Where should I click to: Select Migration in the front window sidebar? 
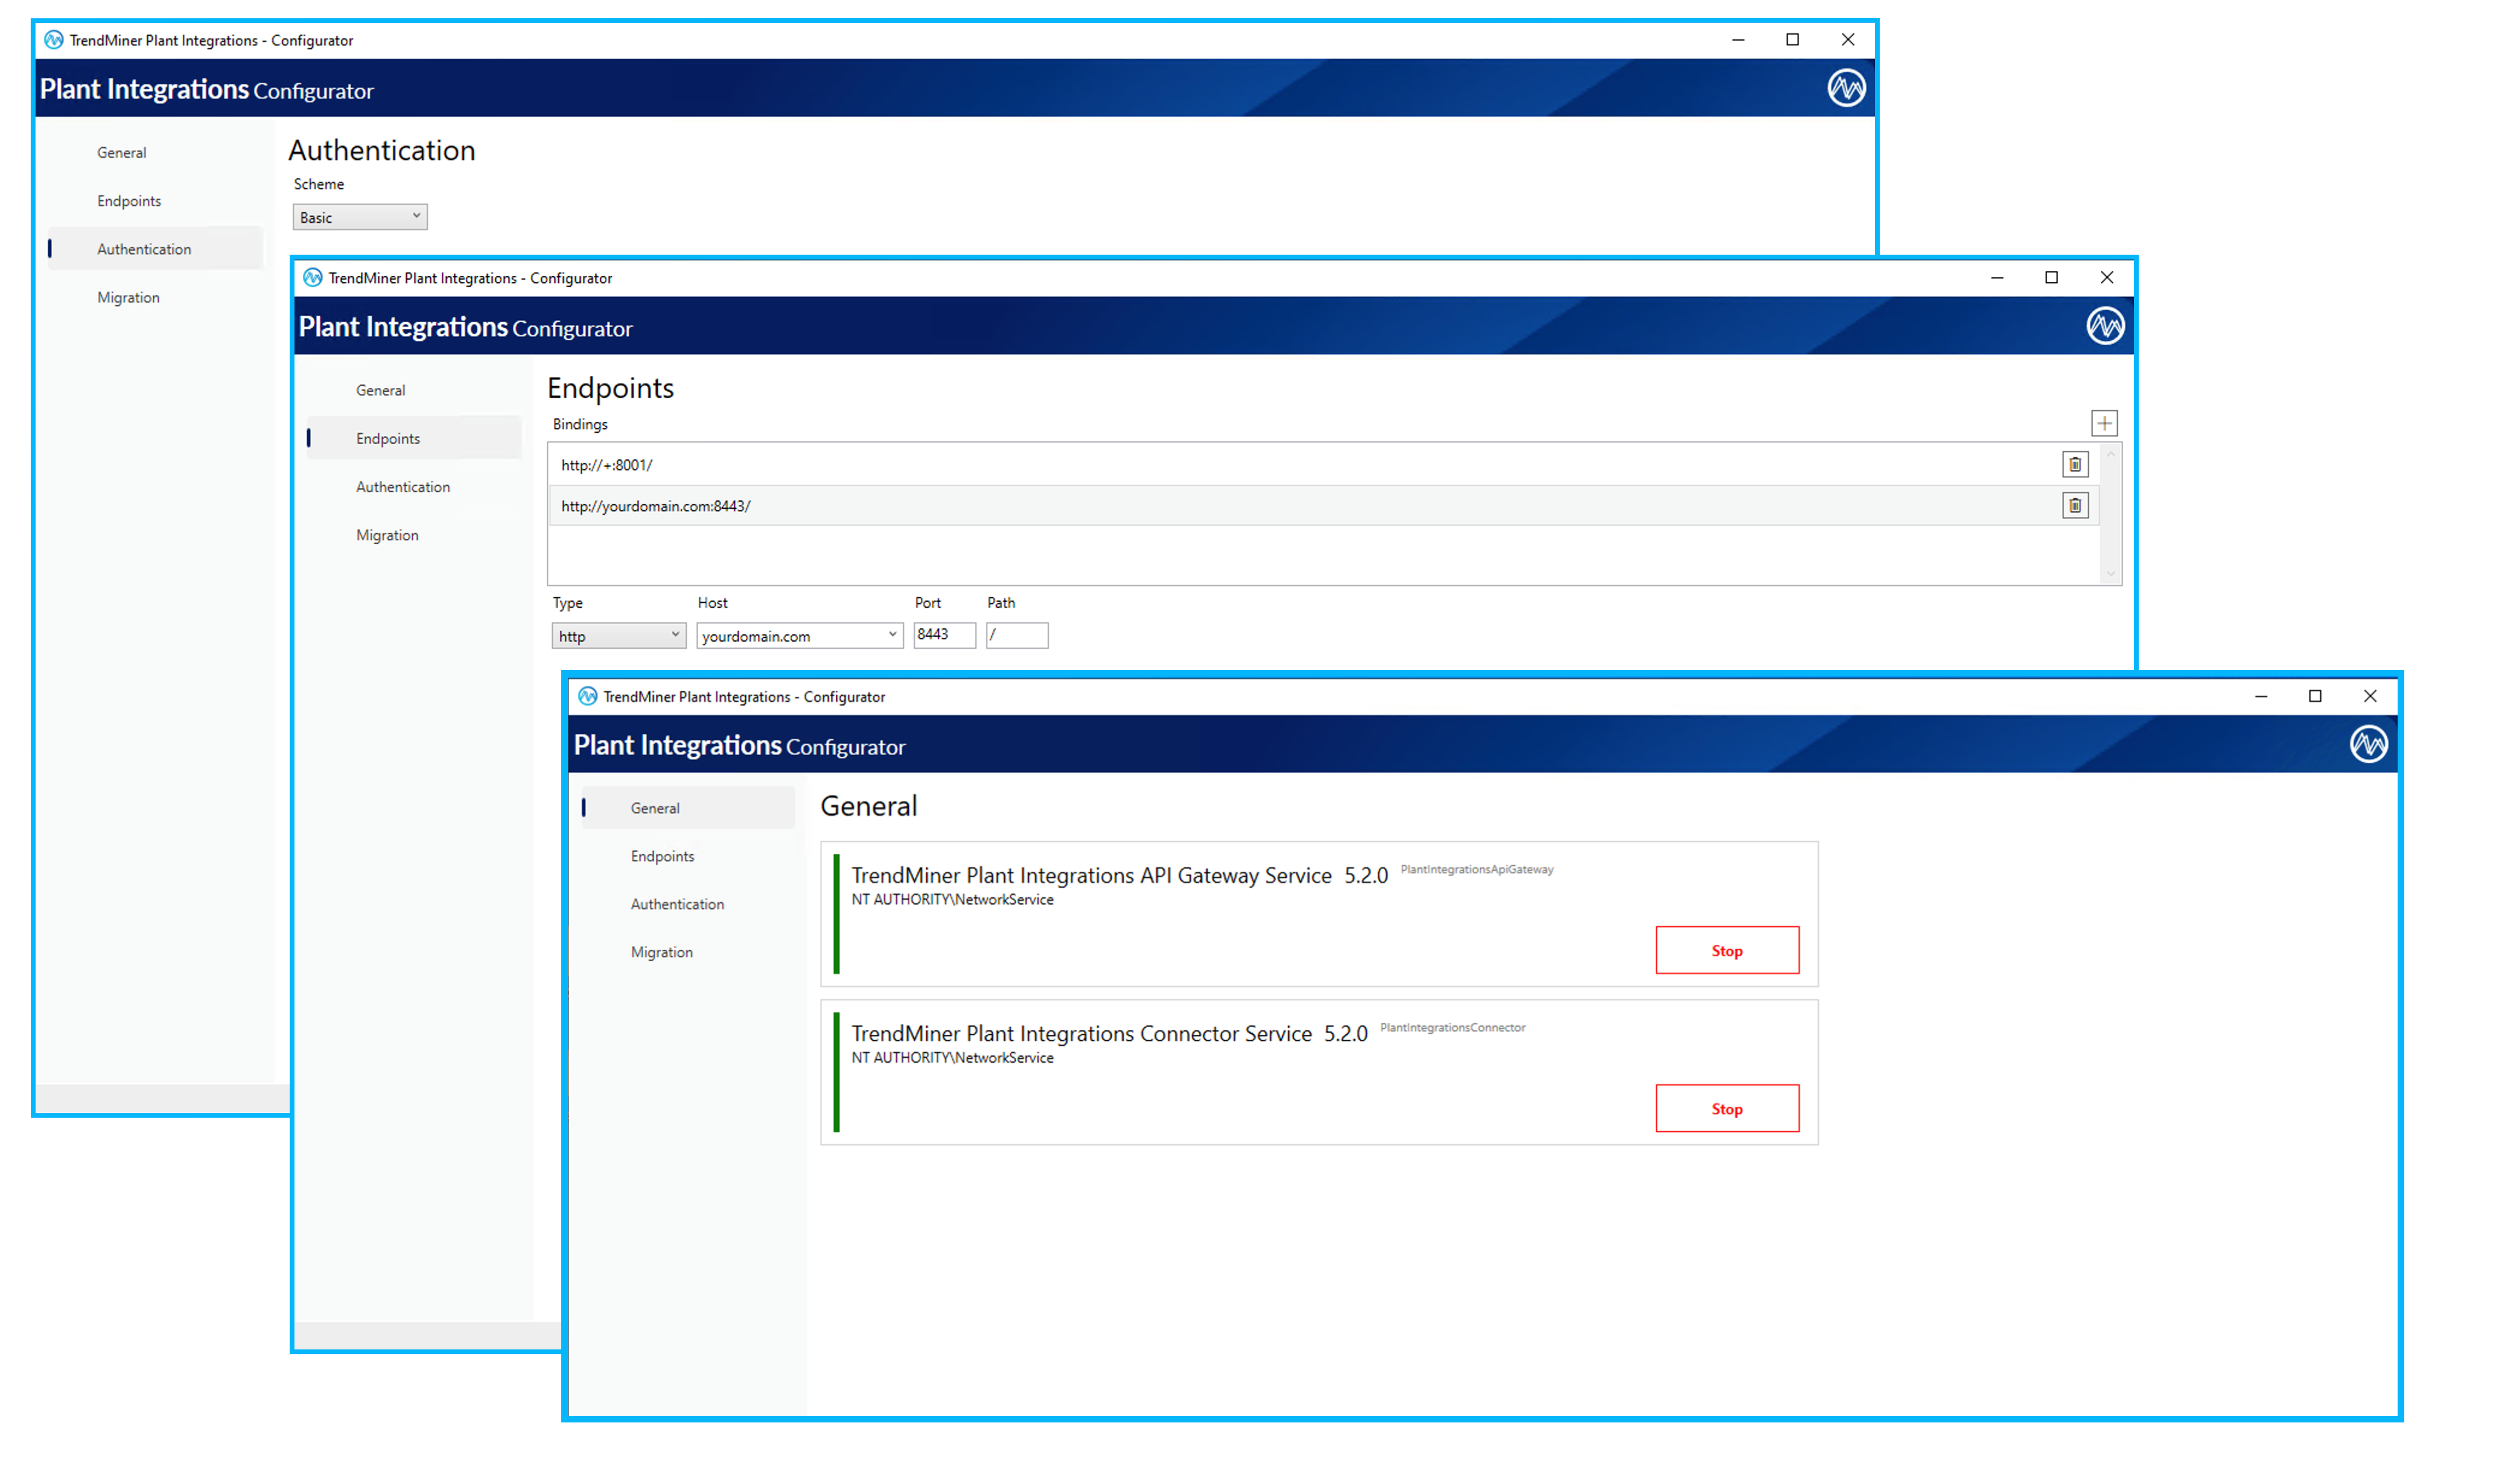click(x=661, y=952)
